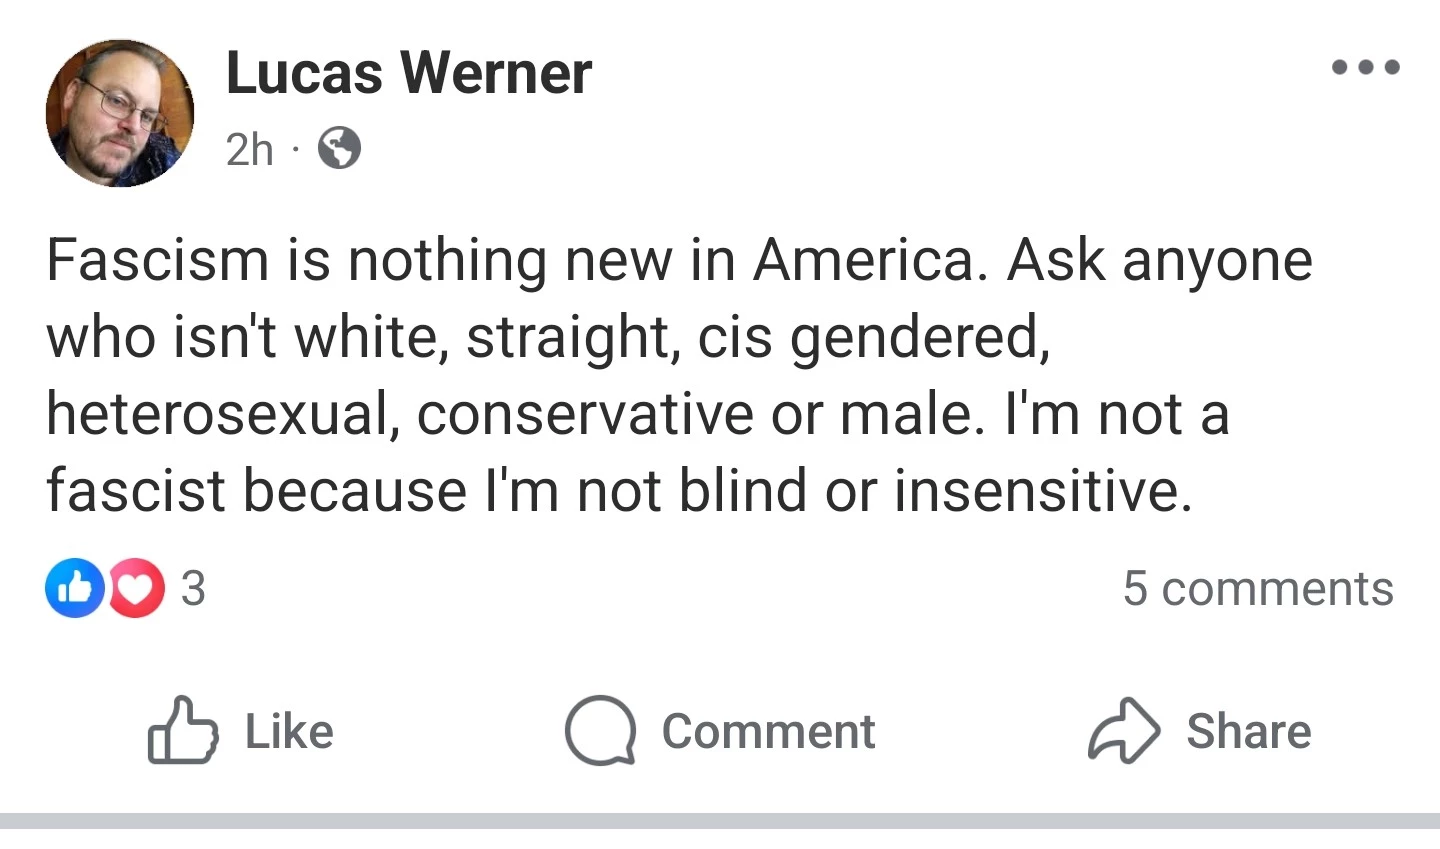Image resolution: width=1440 pixels, height=849 pixels.
Task: Show who reacted via the count 3
Action: (x=193, y=588)
